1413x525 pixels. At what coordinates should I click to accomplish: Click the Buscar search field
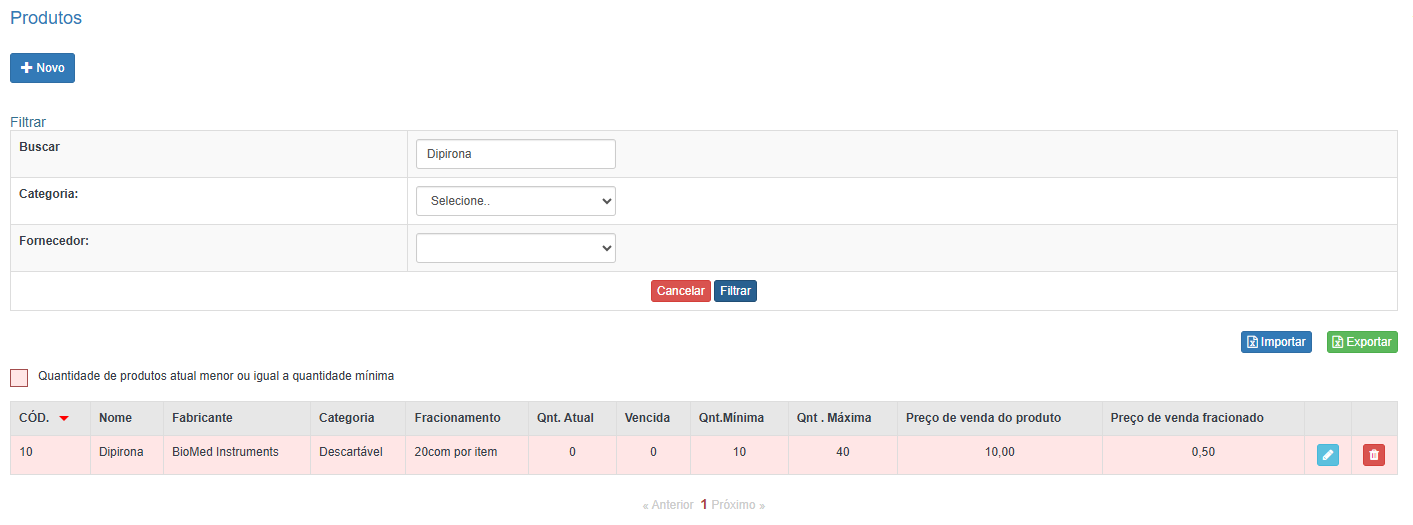[515, 154]
